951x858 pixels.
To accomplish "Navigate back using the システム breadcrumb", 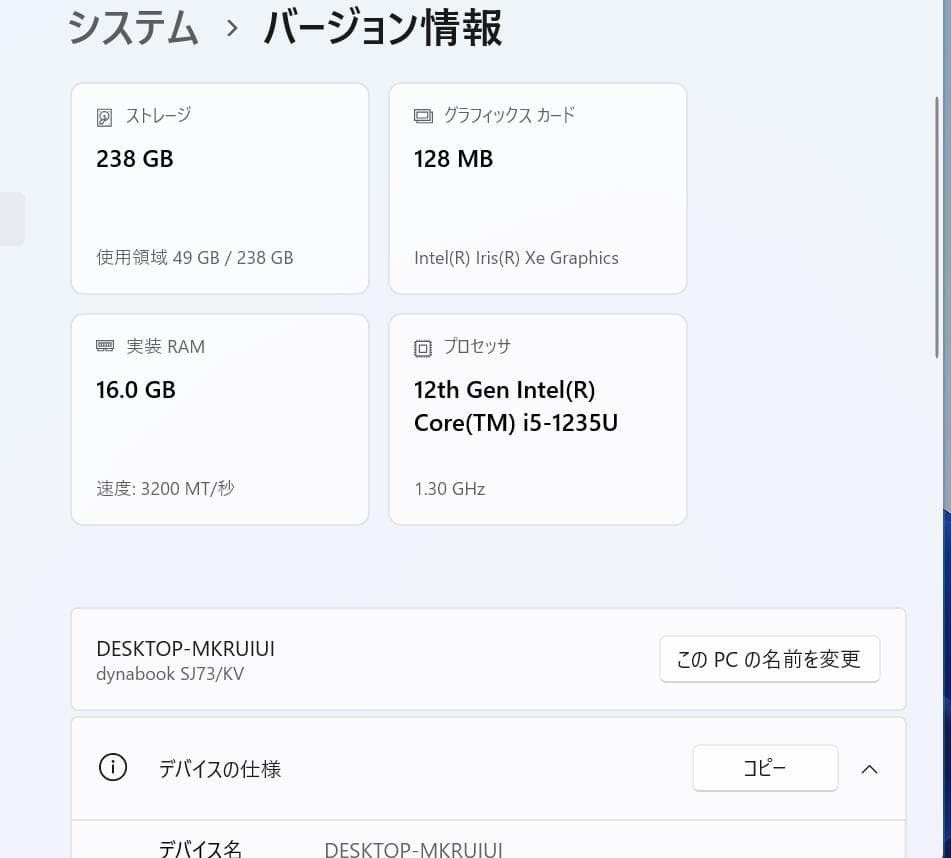I will click(132, 28).
